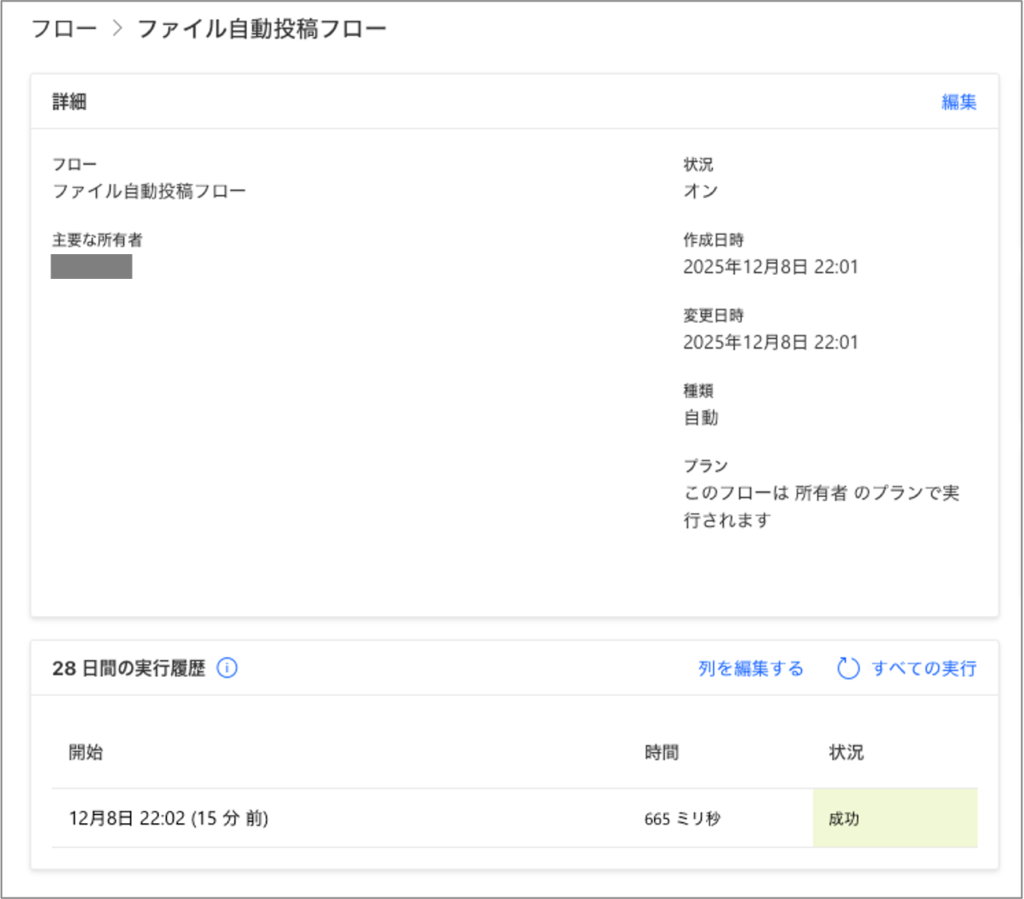
Task: View すべての実行 run history
Action: tap(923, 669)
